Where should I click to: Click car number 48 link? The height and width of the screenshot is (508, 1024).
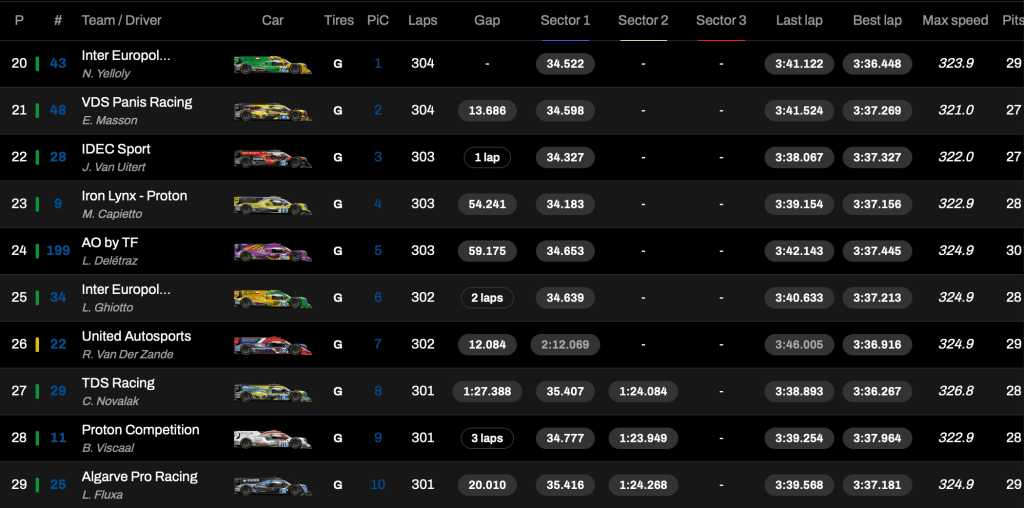point(58,110)
